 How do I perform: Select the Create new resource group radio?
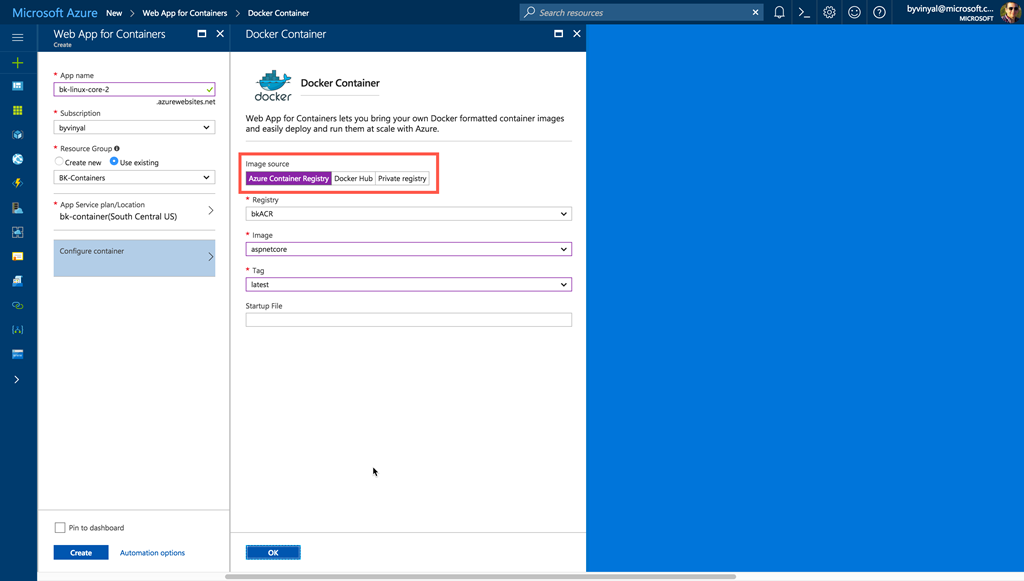point(60,162)
